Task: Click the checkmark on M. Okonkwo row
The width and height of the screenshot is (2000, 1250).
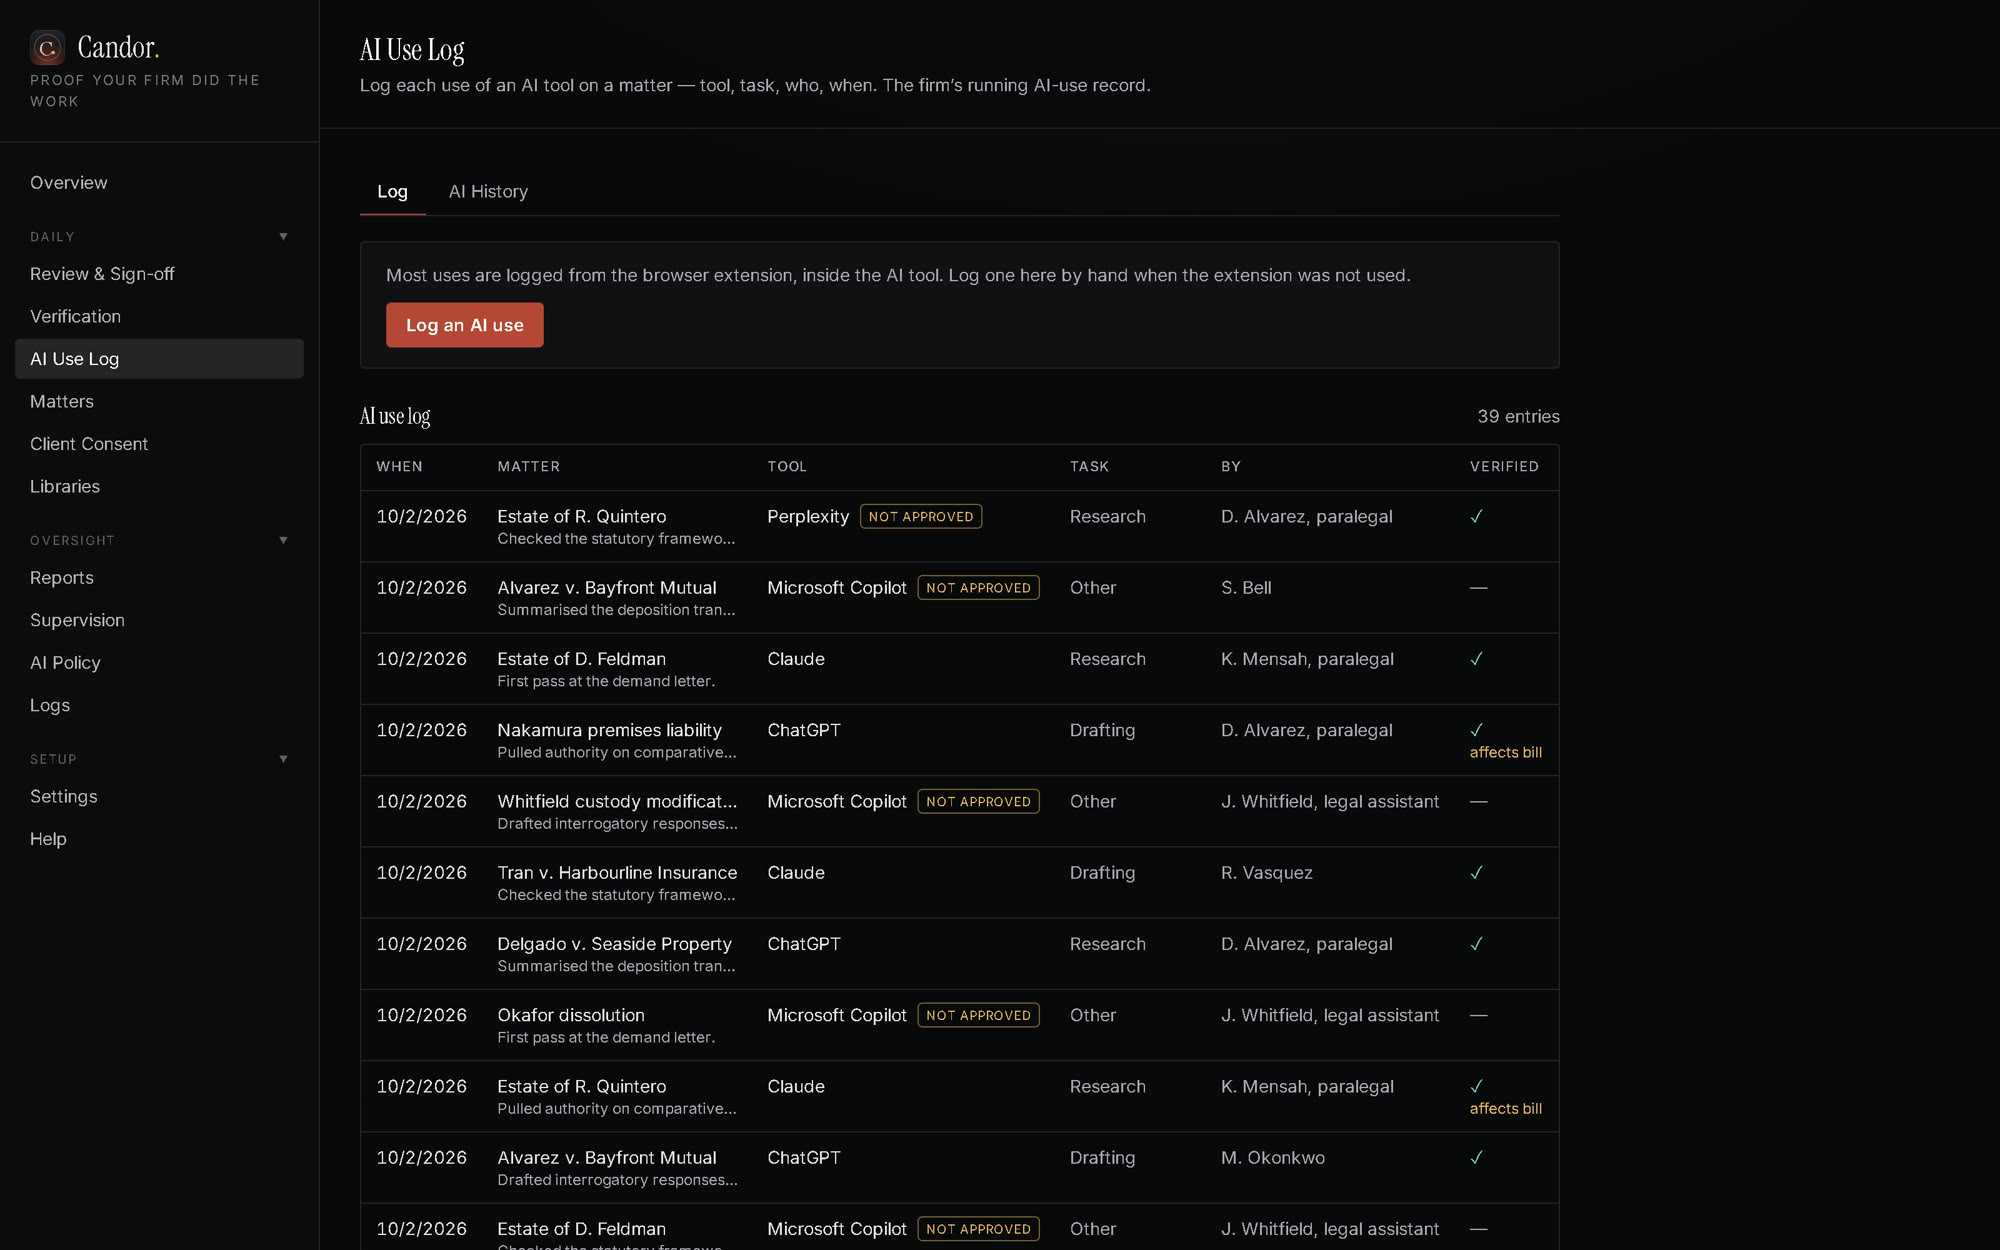Action: point(1477,1158)
